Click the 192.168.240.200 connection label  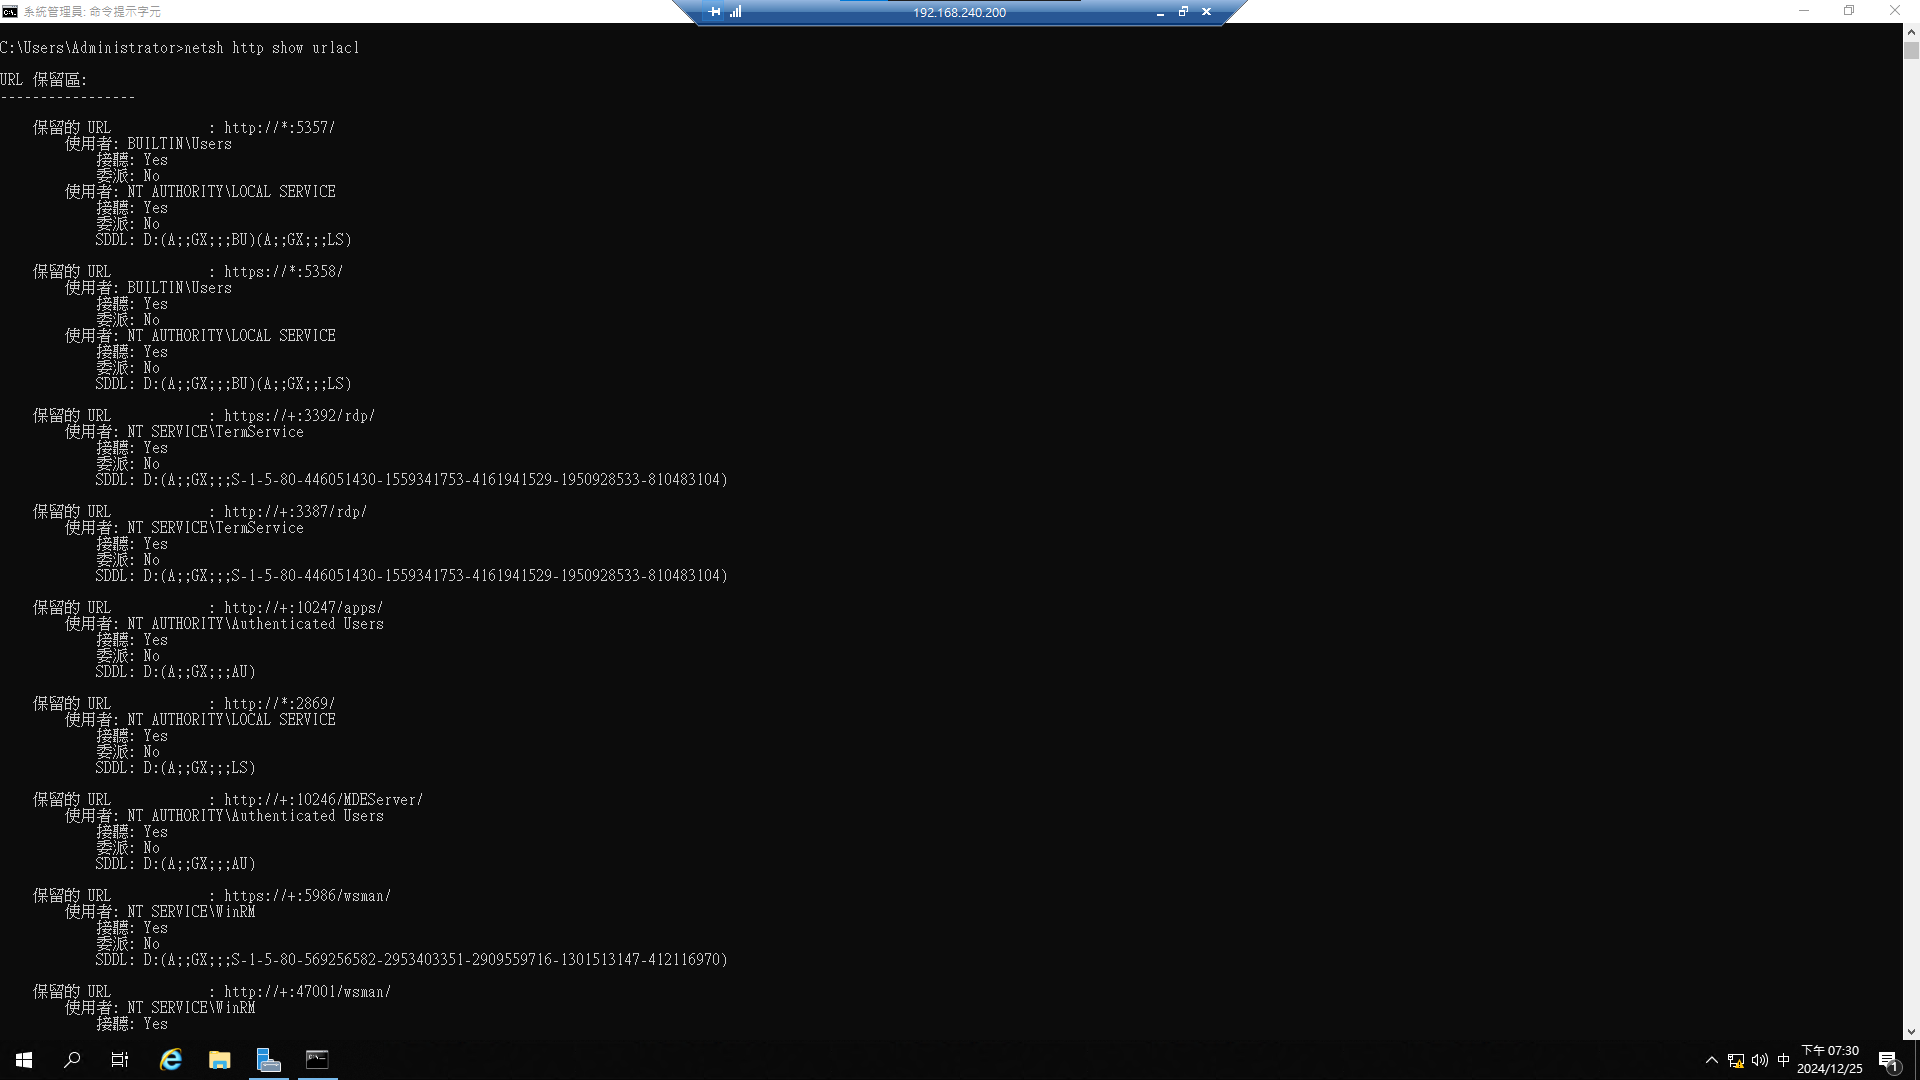959,12
